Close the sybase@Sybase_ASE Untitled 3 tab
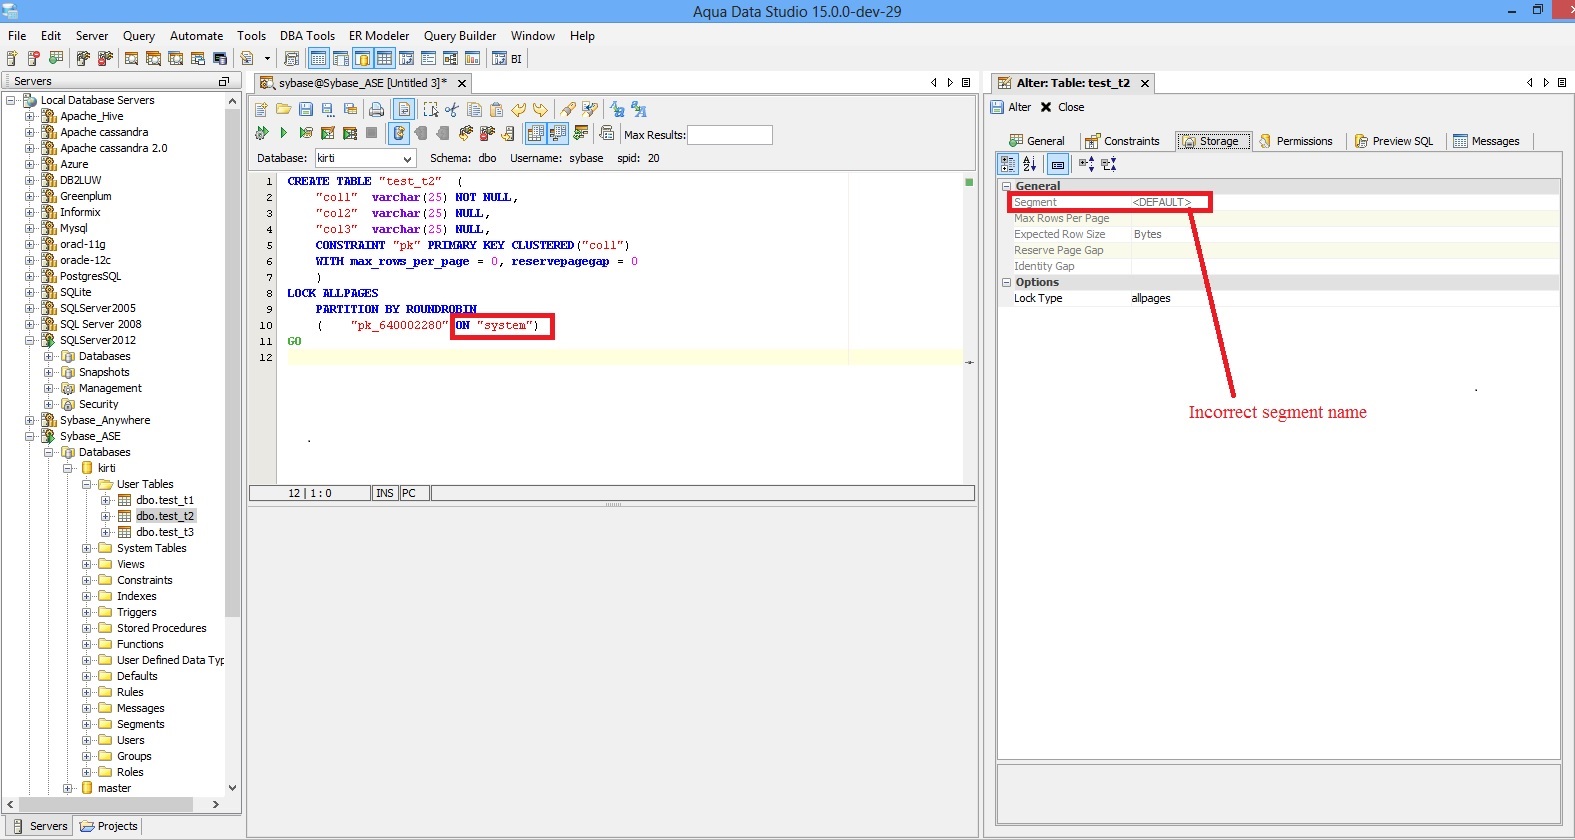The image size is (1575, 840). pos(462,84)
